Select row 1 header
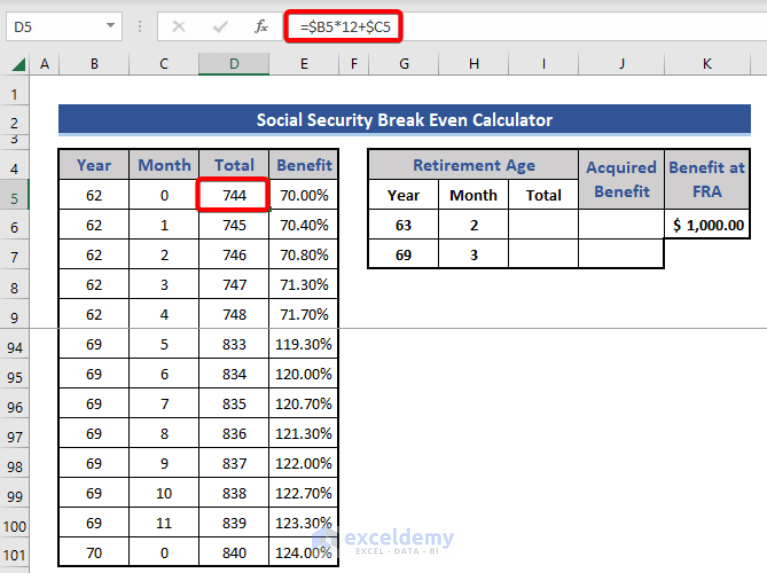767x573 pixels. [14, 93]
